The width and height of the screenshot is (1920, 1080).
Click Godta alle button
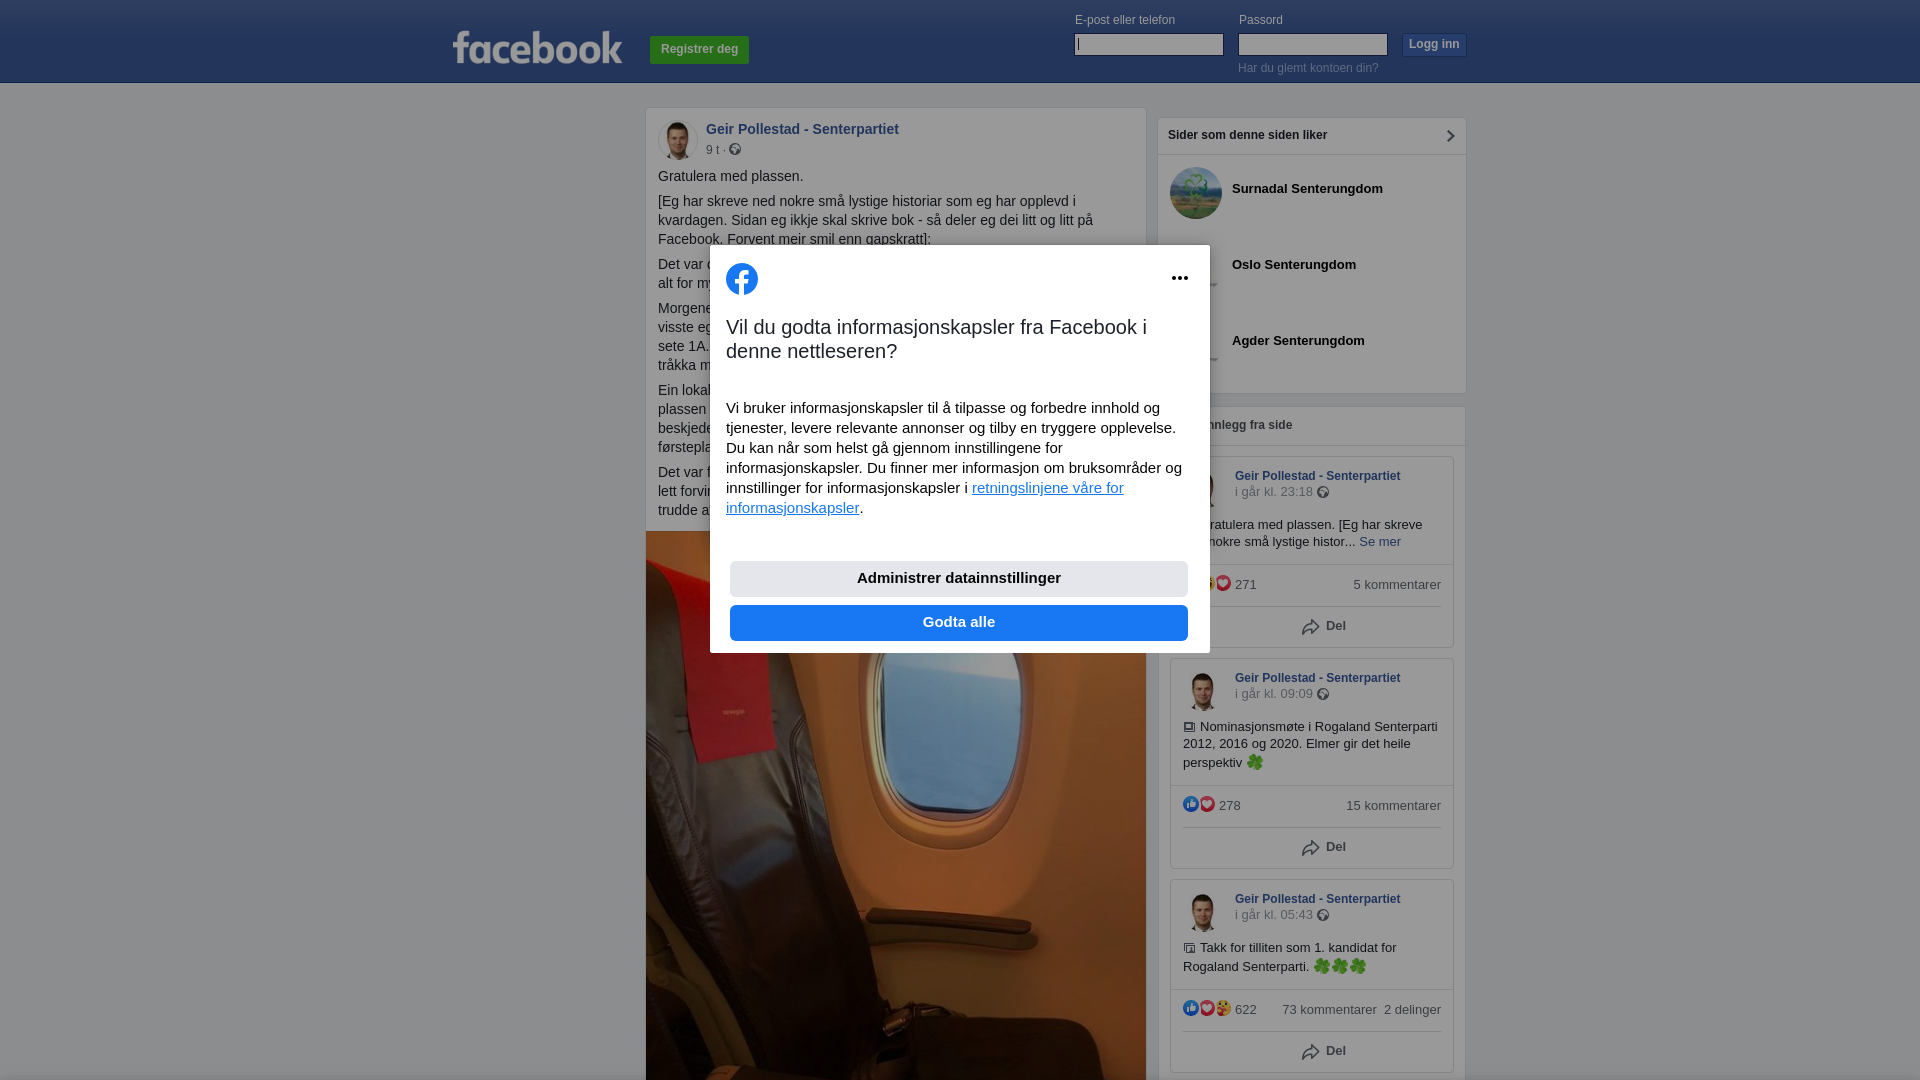(x=959, y=623)
